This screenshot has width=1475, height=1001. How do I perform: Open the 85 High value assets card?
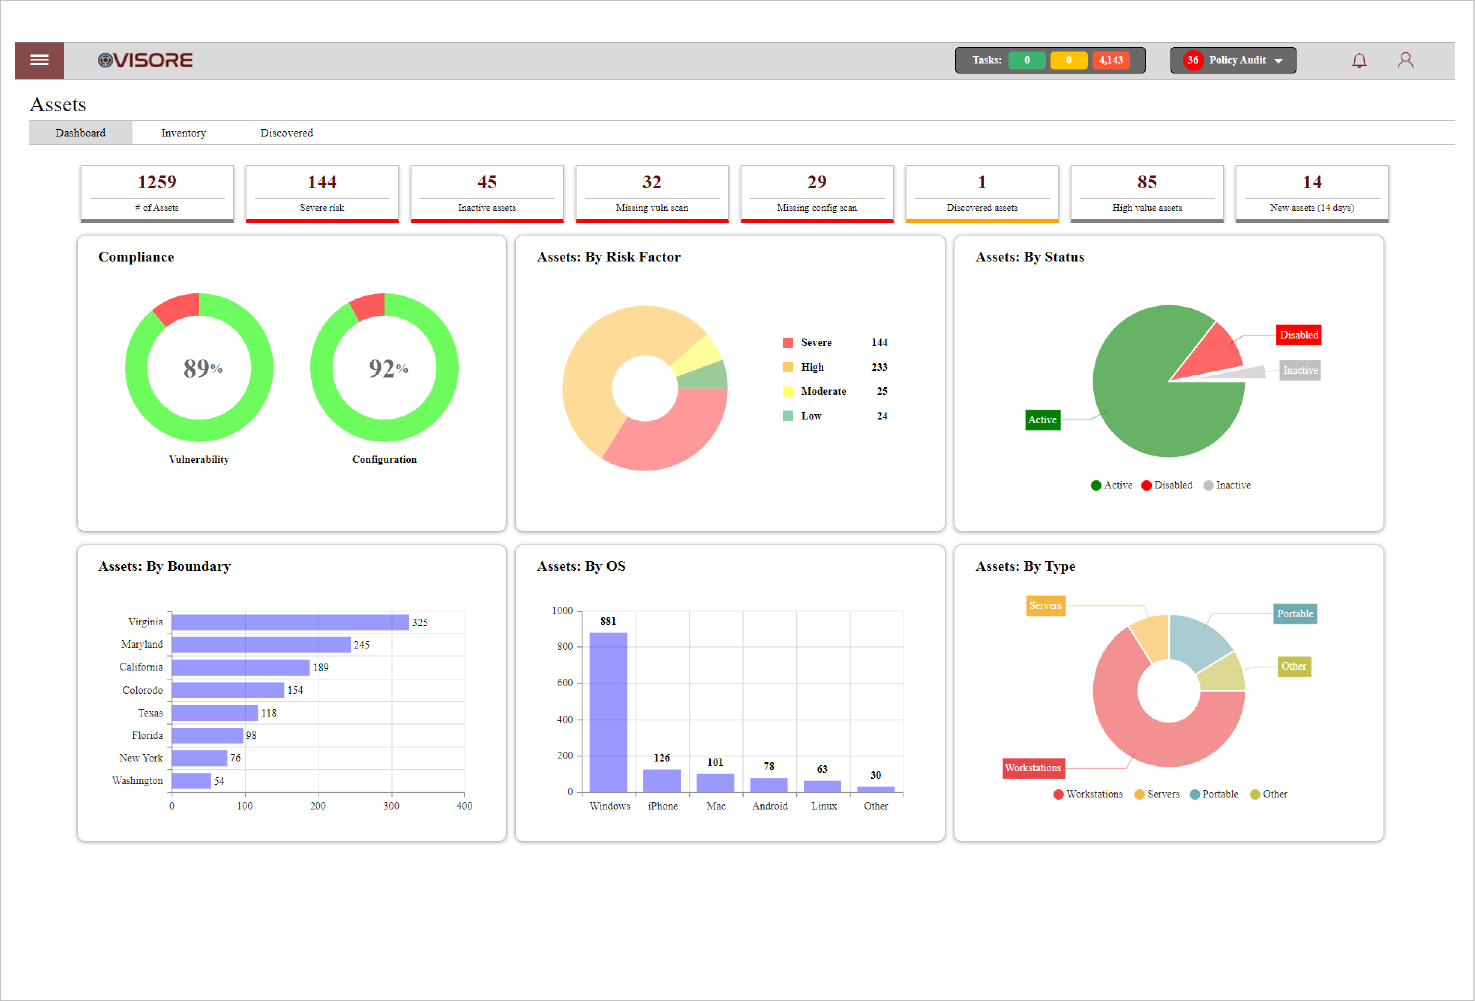pos(1147,193)
